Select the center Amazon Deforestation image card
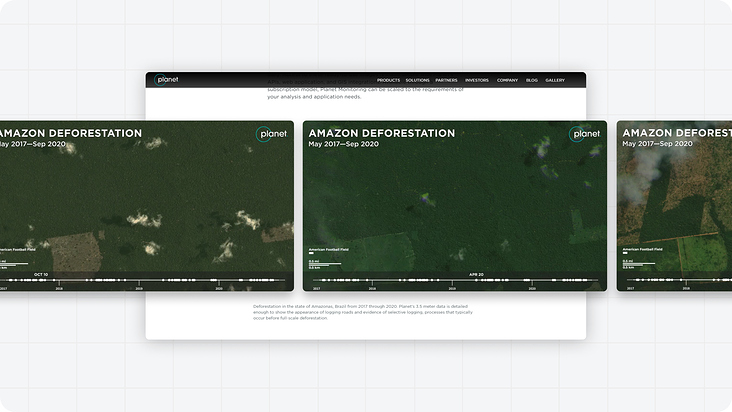This screenshot has width=732, height=412. point(455,206)
